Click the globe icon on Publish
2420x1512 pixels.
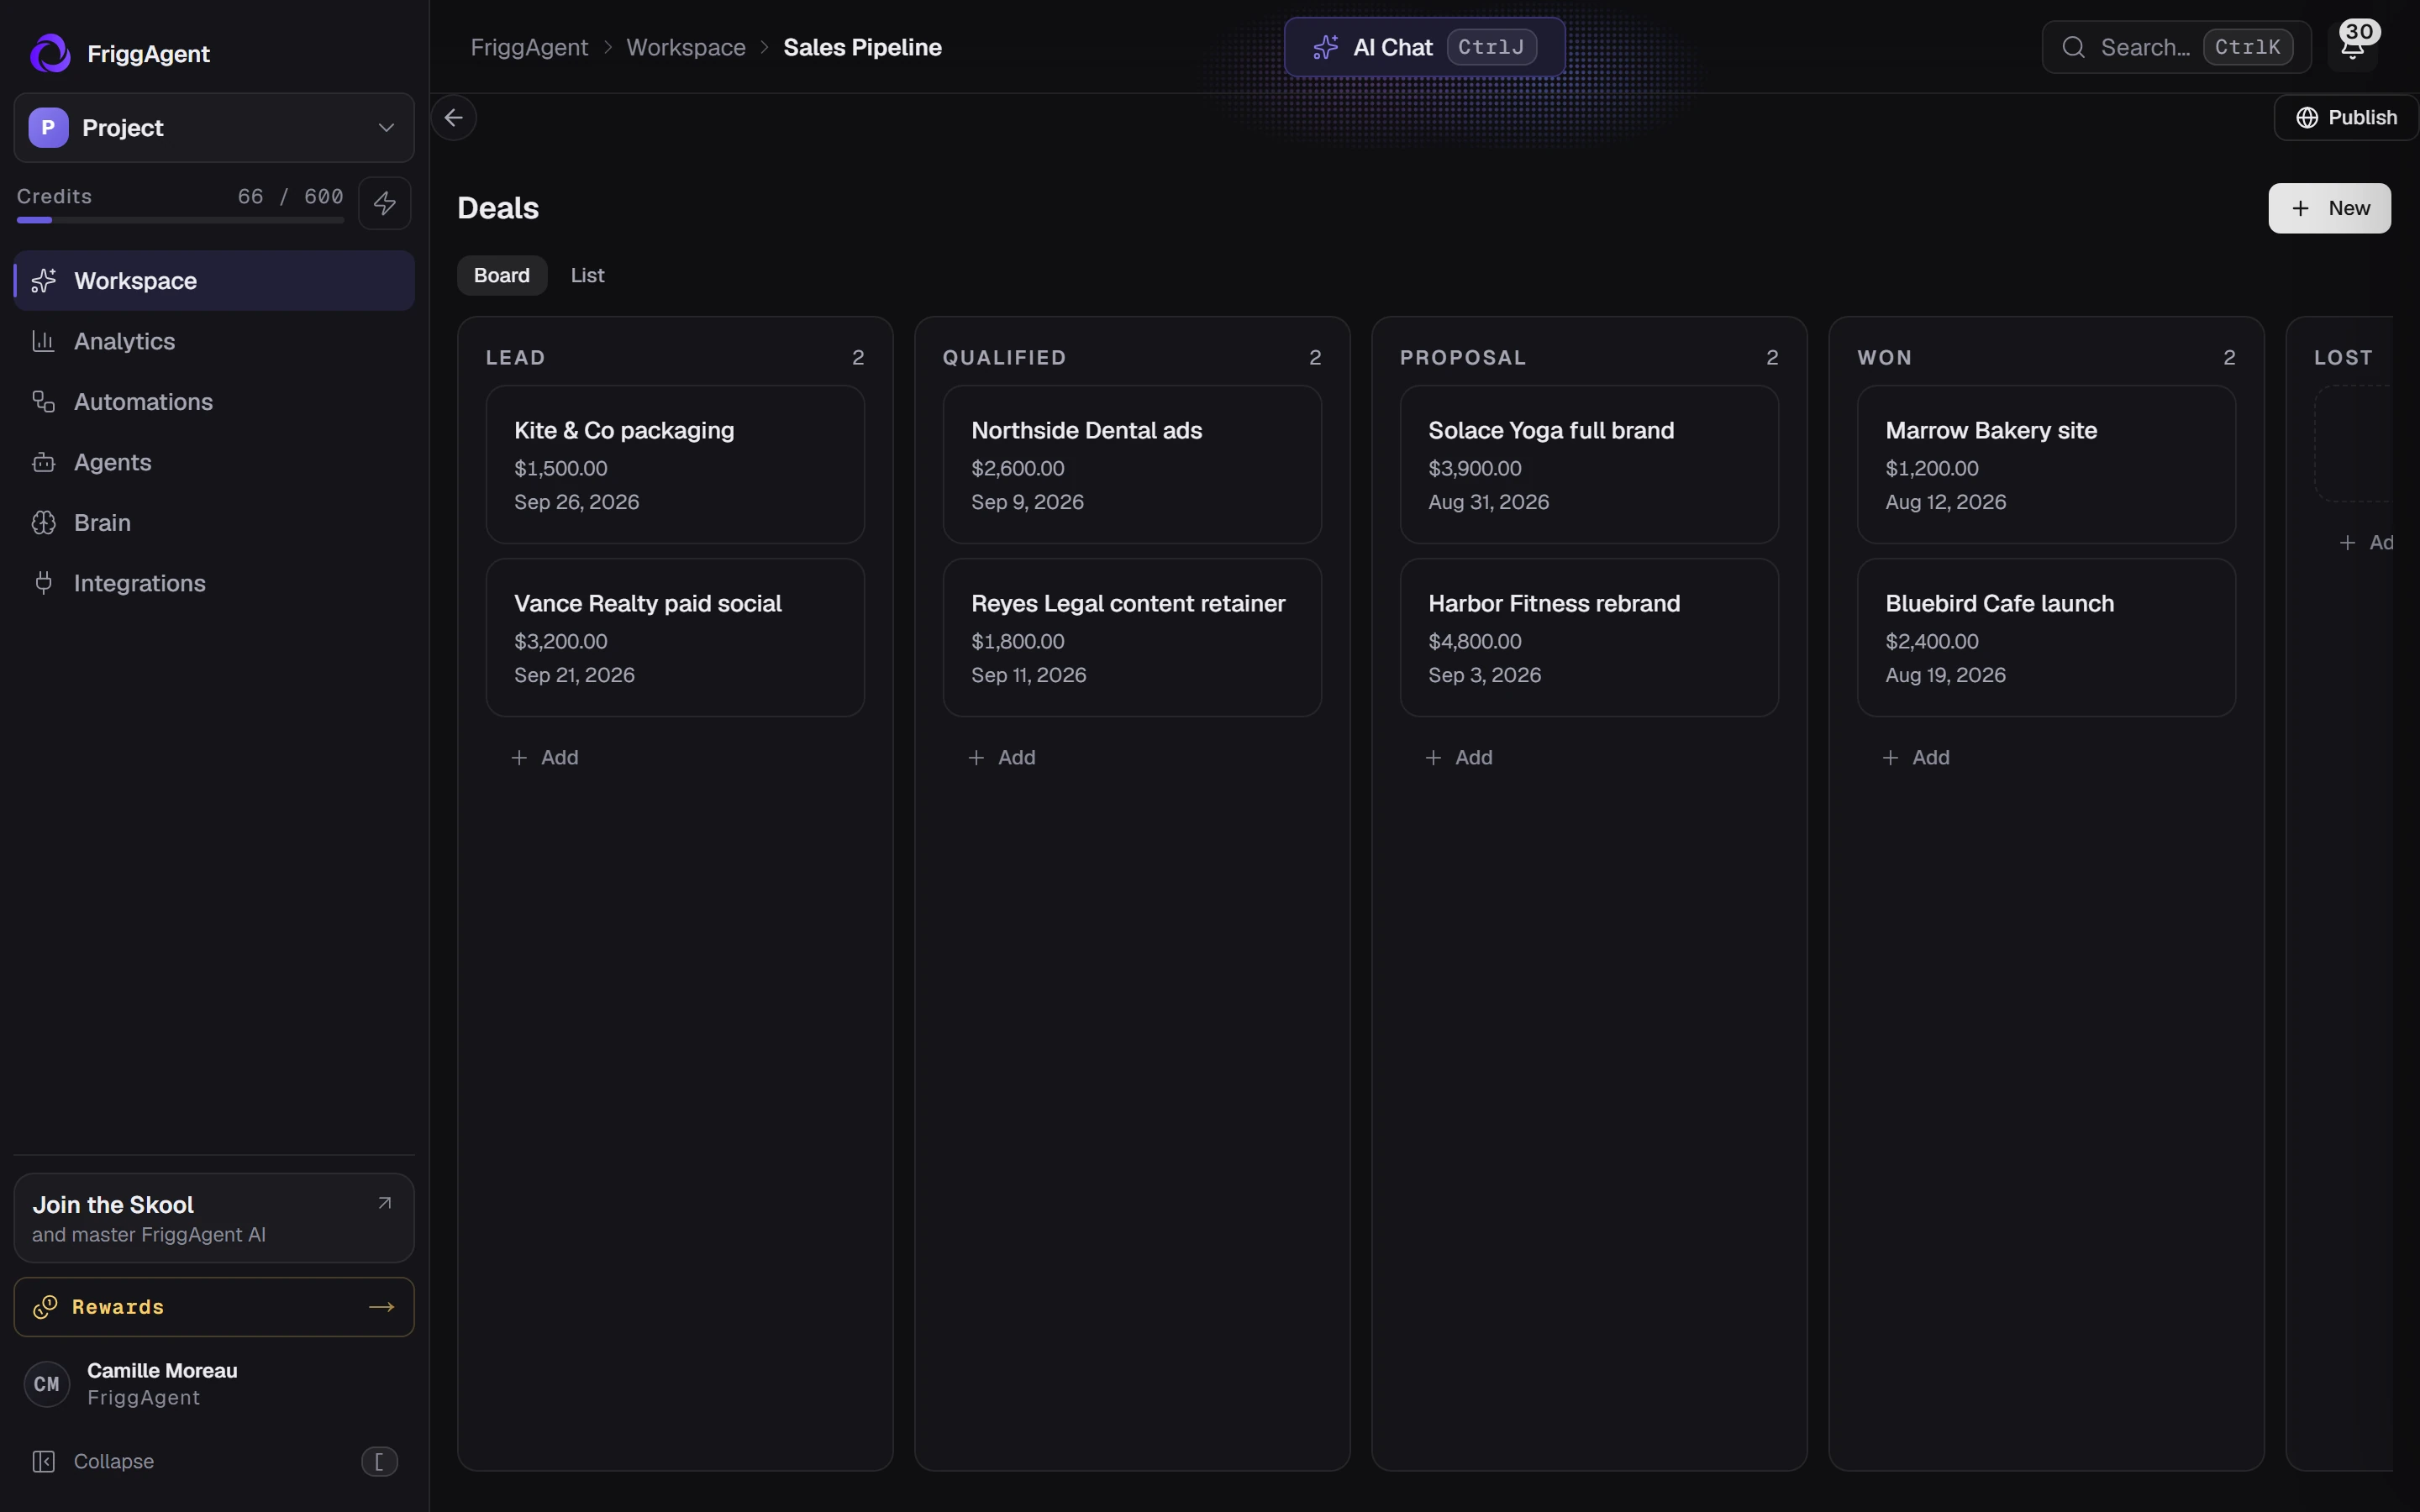point(2307,118)
